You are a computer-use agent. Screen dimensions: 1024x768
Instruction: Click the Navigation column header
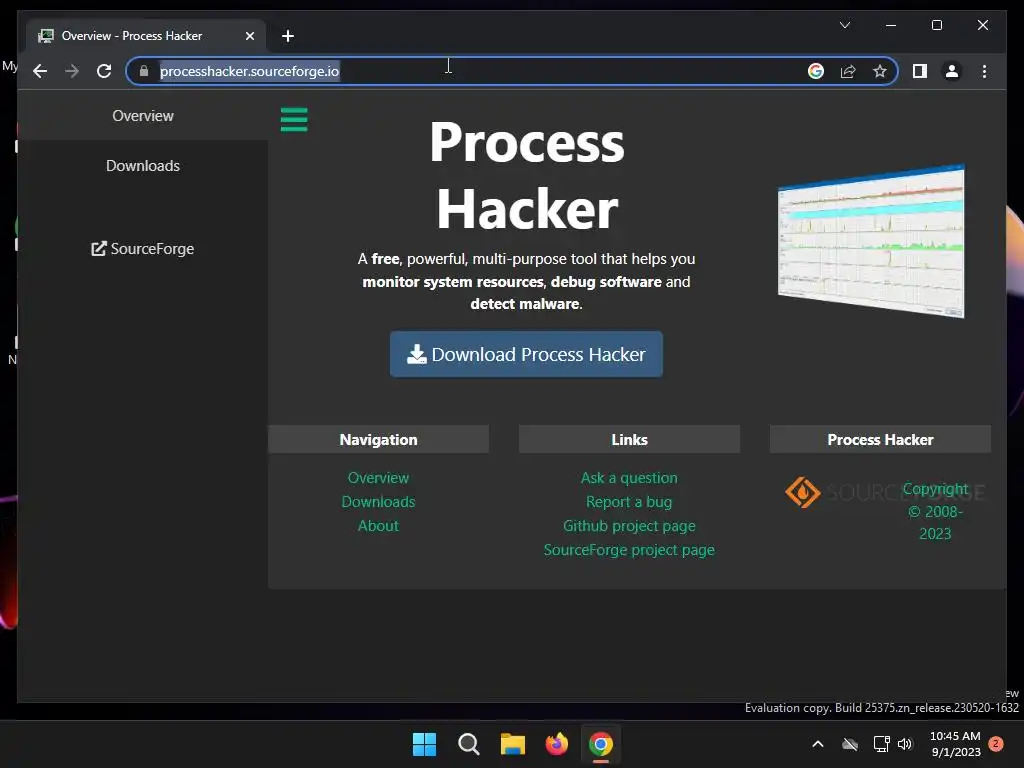point(378,440)
